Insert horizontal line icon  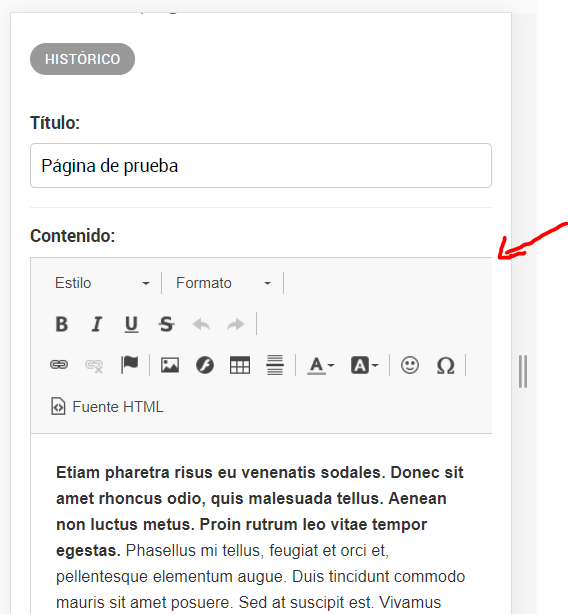coord(275,365)
